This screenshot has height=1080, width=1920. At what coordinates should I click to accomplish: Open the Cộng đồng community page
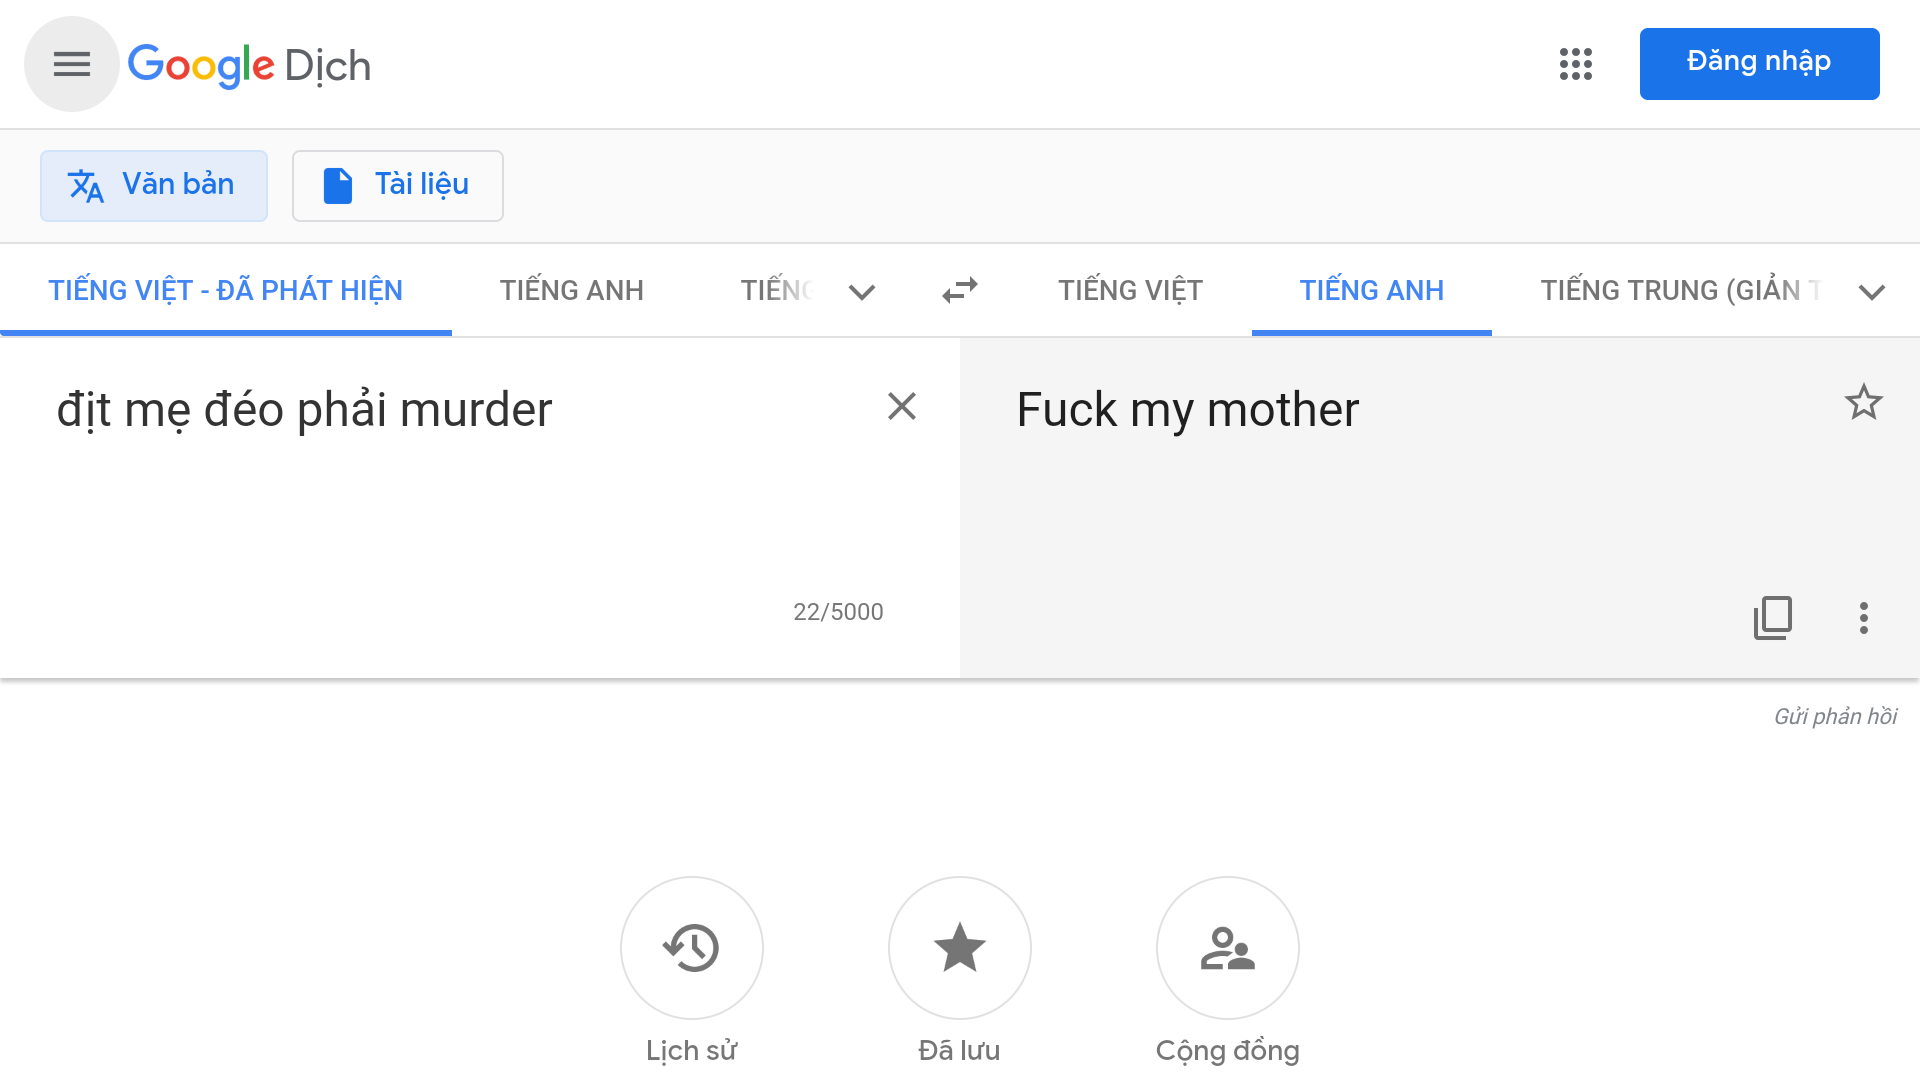1228,947
